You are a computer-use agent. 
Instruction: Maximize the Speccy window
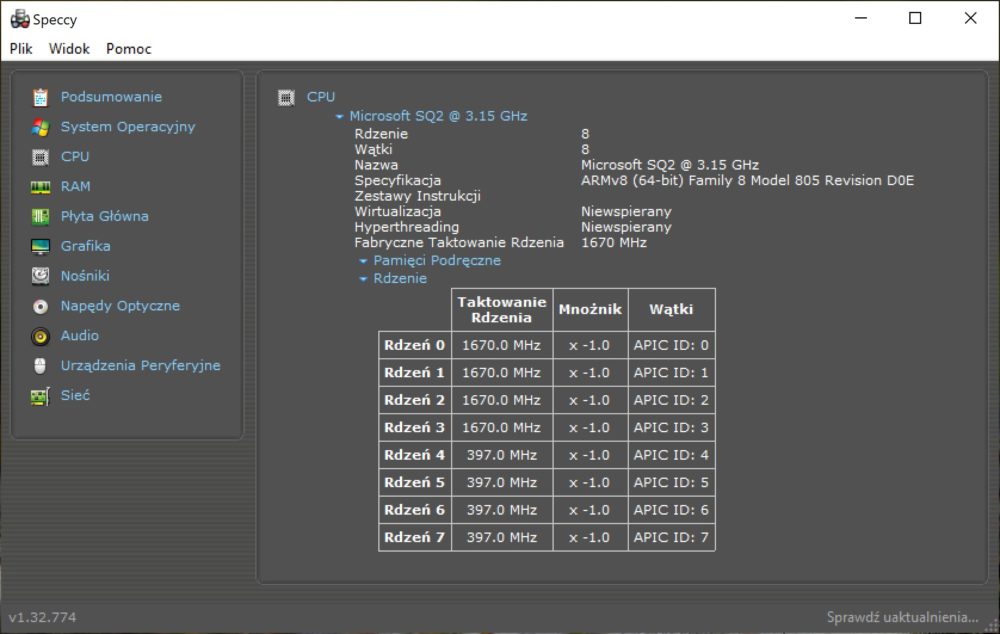pos(915,18)
